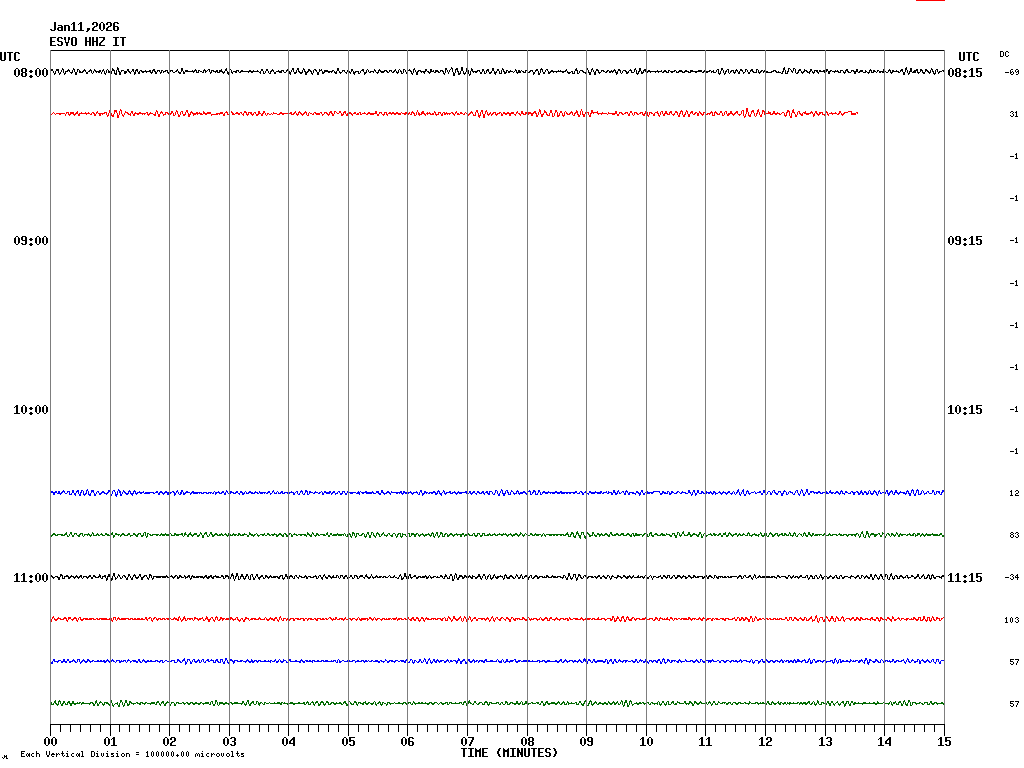Click the red marker at top right corner
Screen dimensions: 1024x768
930,1
